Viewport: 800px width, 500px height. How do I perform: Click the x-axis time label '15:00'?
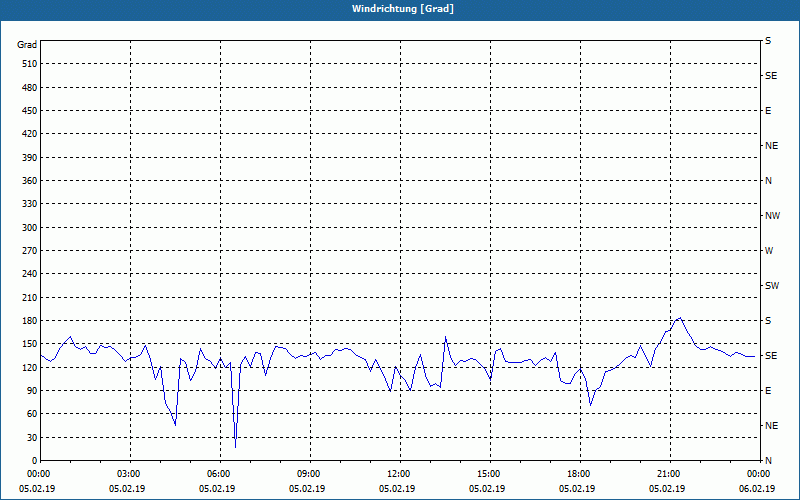click(489, 474)
